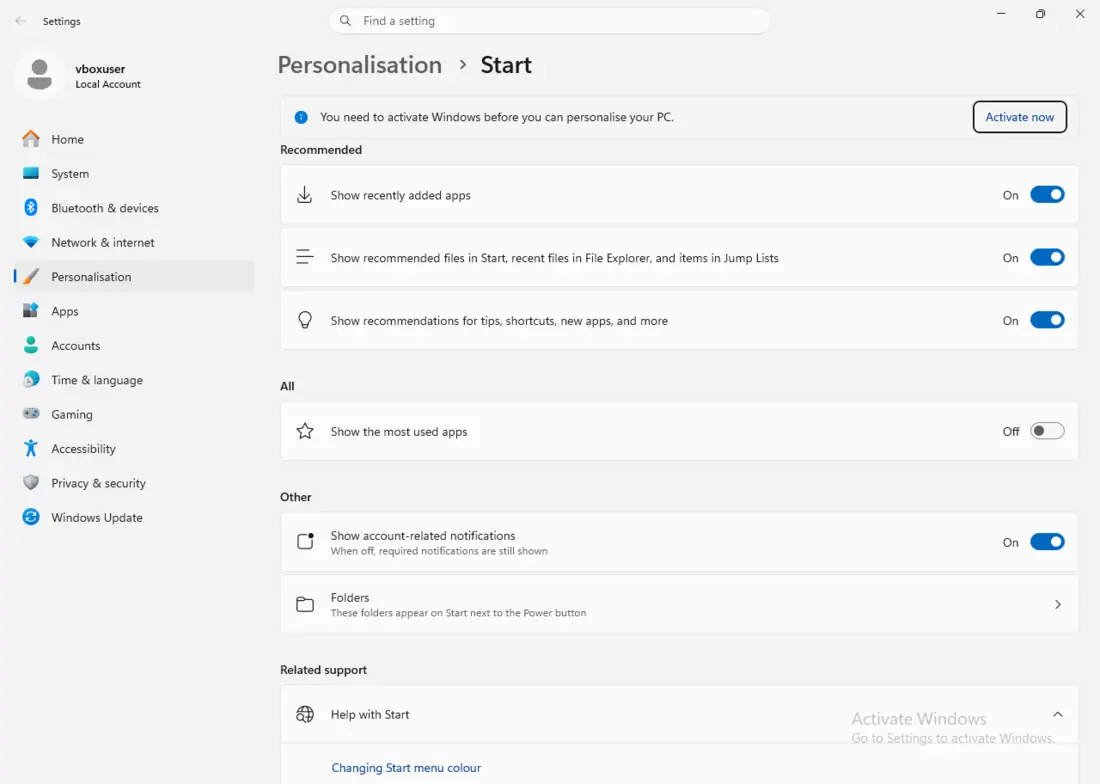1100x784 pixels.
Task: Select the Apps label in sidebar
Action: 65,311
